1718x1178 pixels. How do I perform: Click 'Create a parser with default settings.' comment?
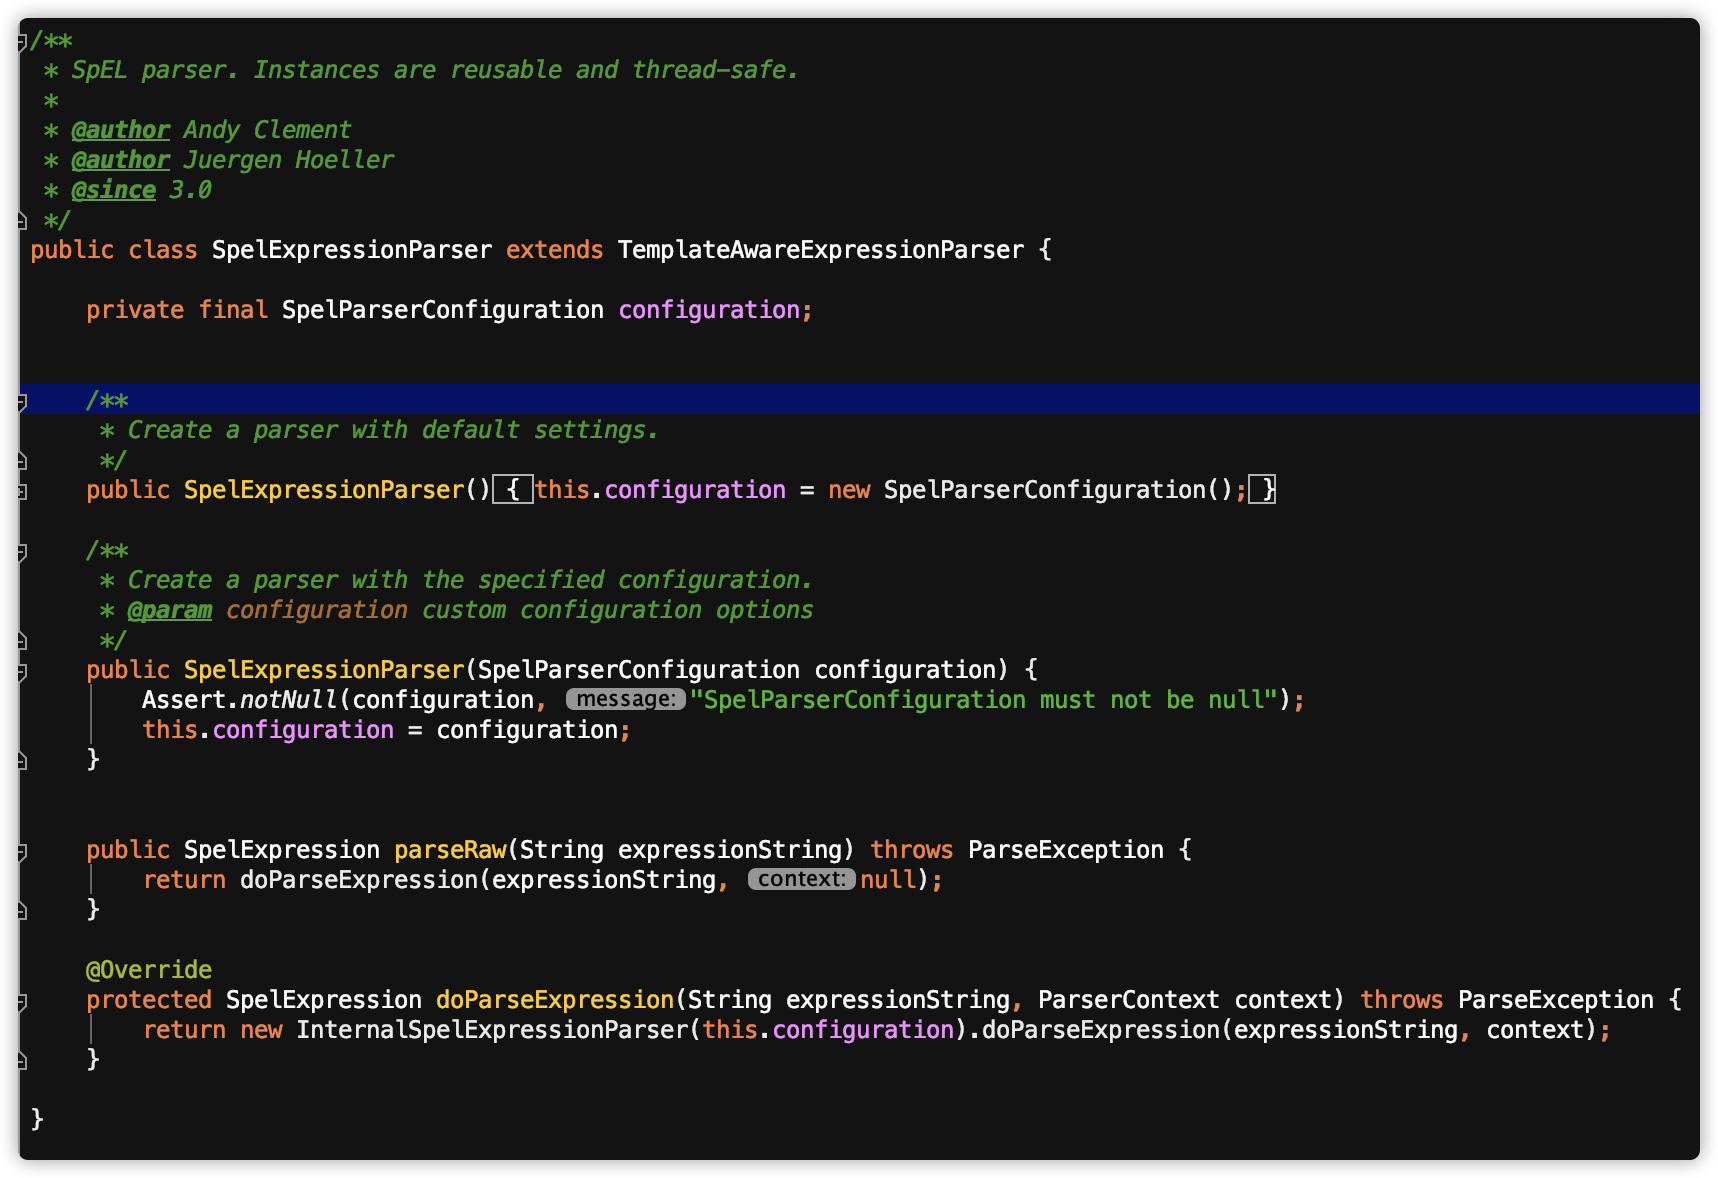(x=393, y=430)
